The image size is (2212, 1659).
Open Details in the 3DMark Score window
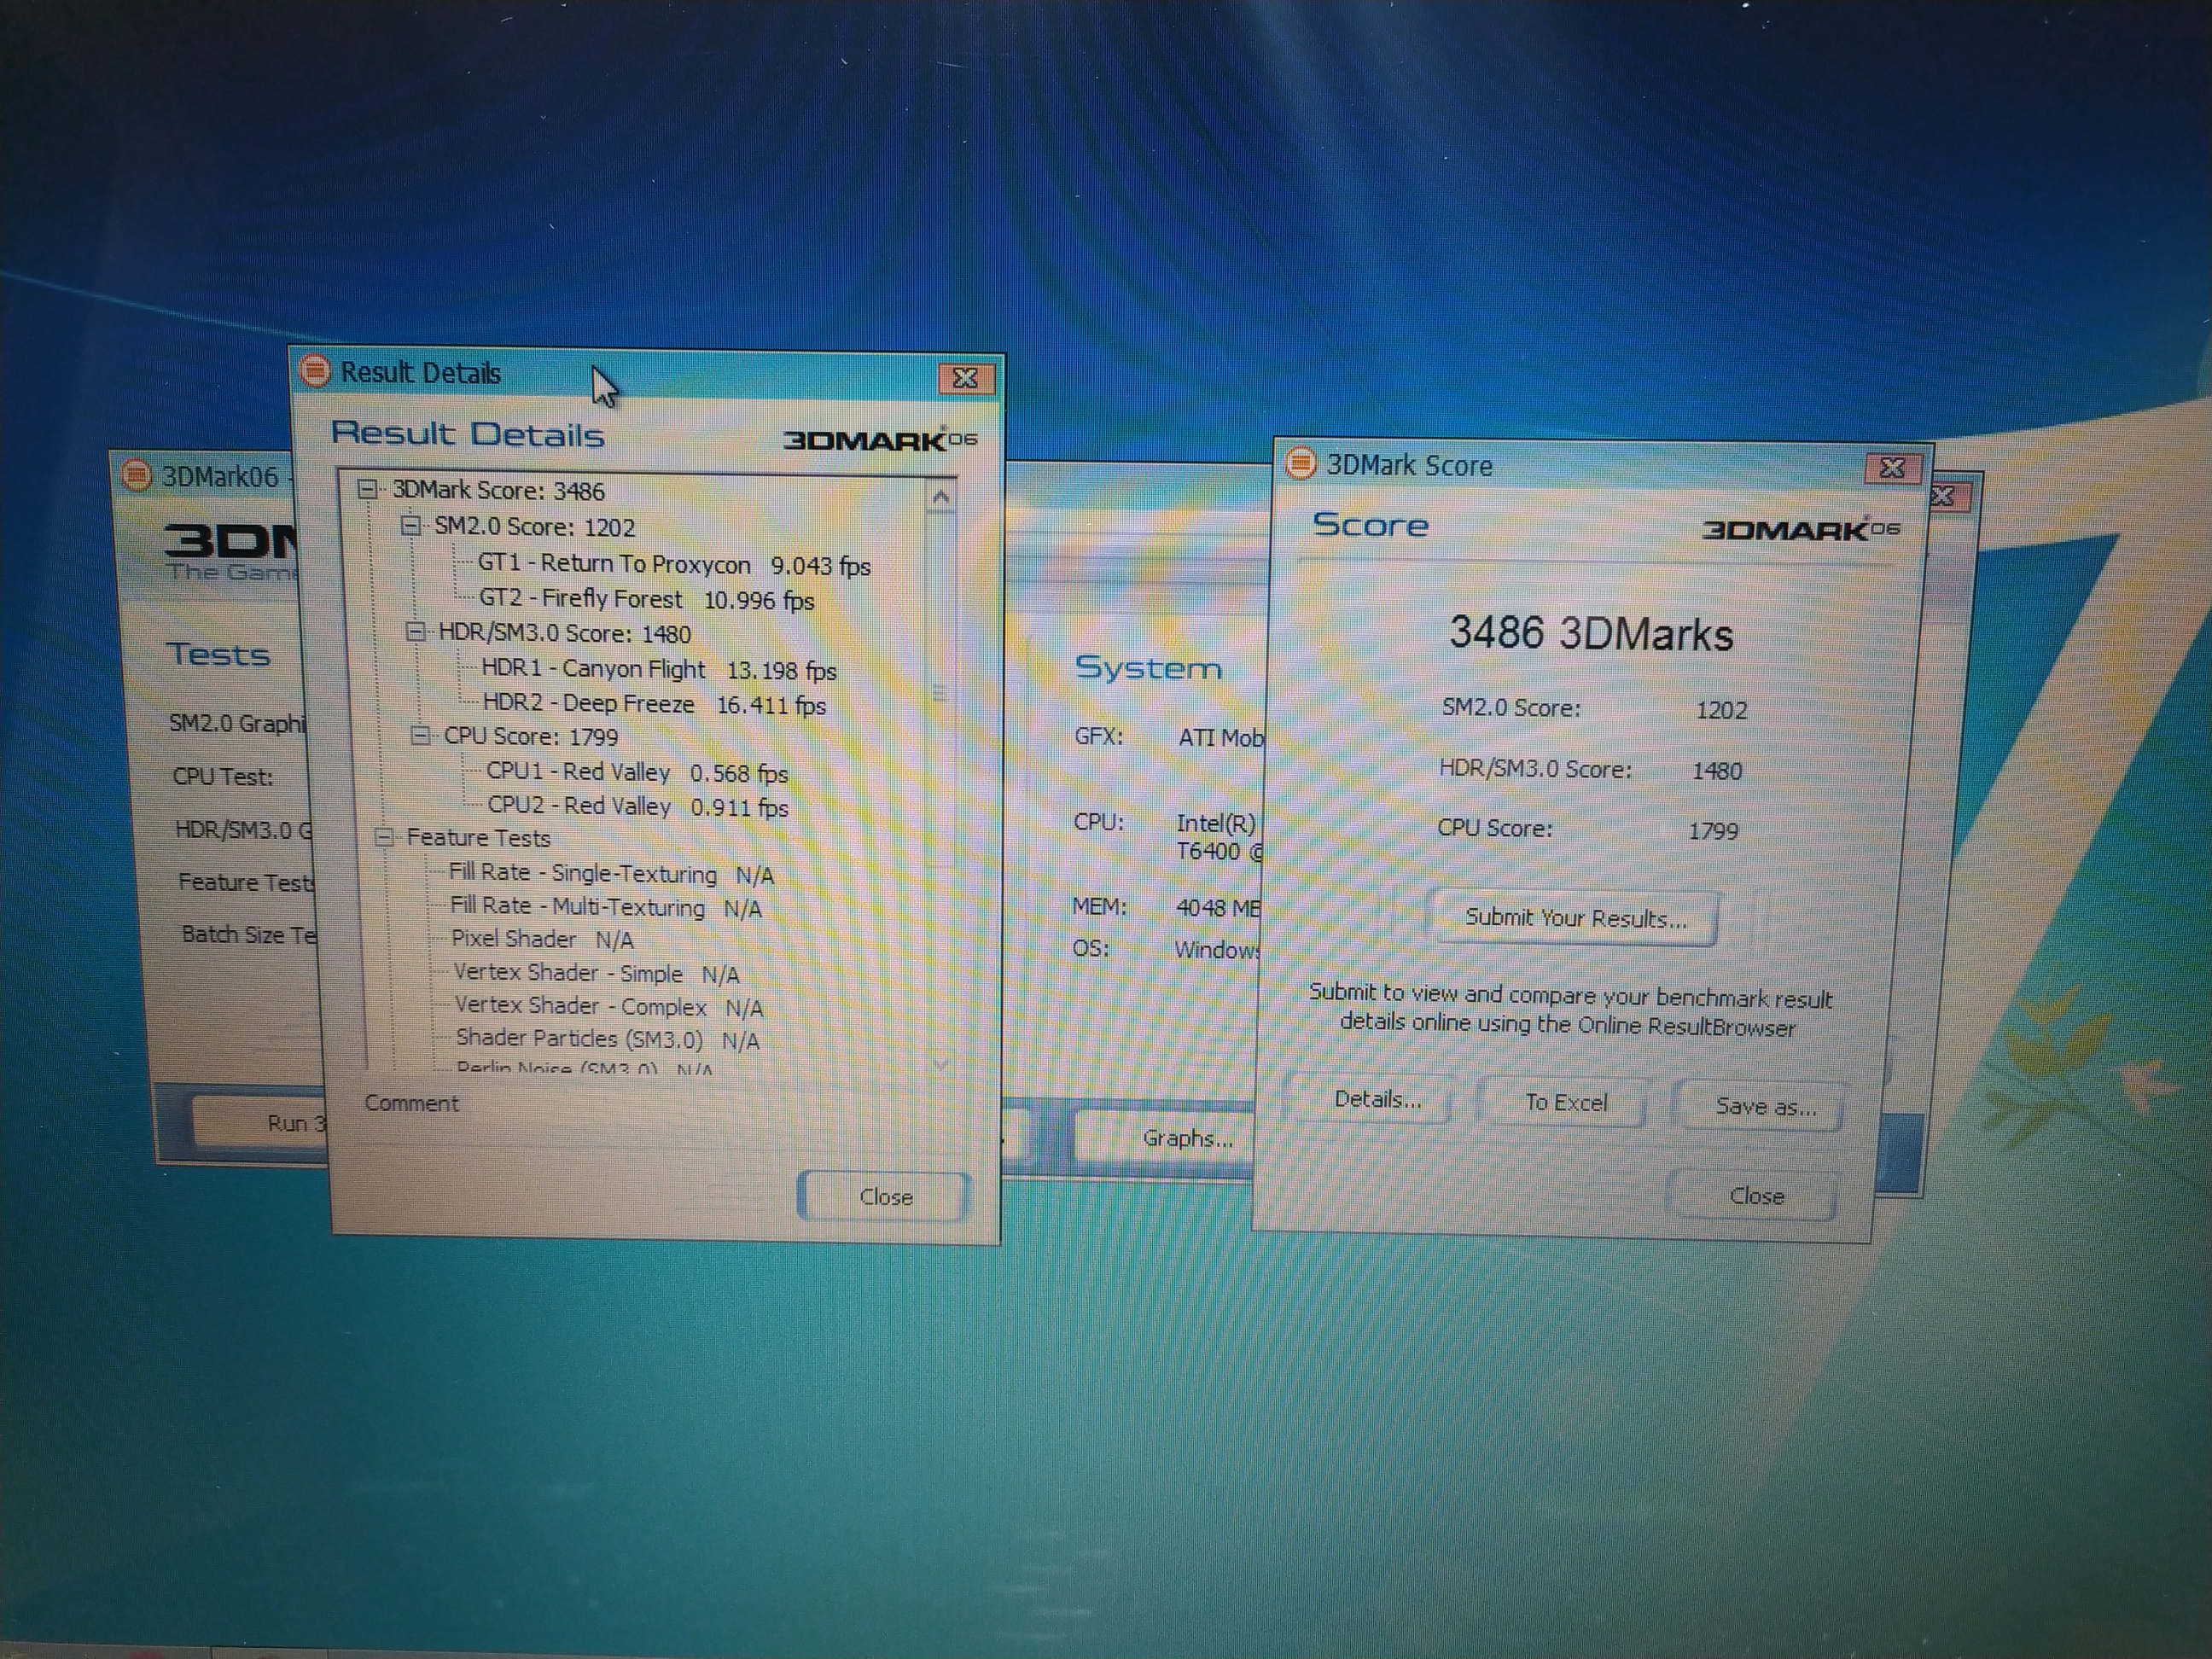(1377, 1100)
